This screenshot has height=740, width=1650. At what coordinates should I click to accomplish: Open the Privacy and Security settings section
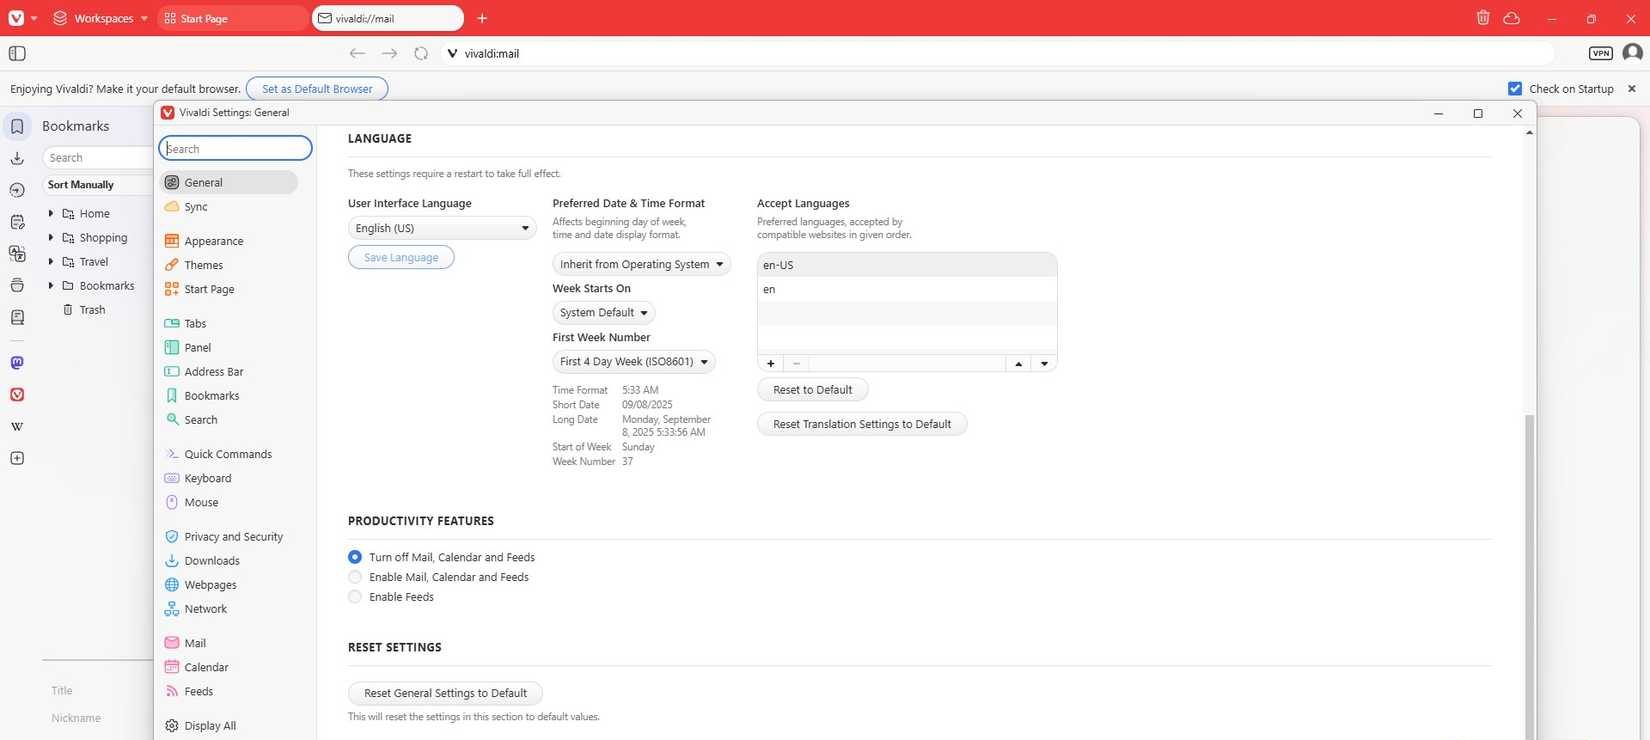233,537
